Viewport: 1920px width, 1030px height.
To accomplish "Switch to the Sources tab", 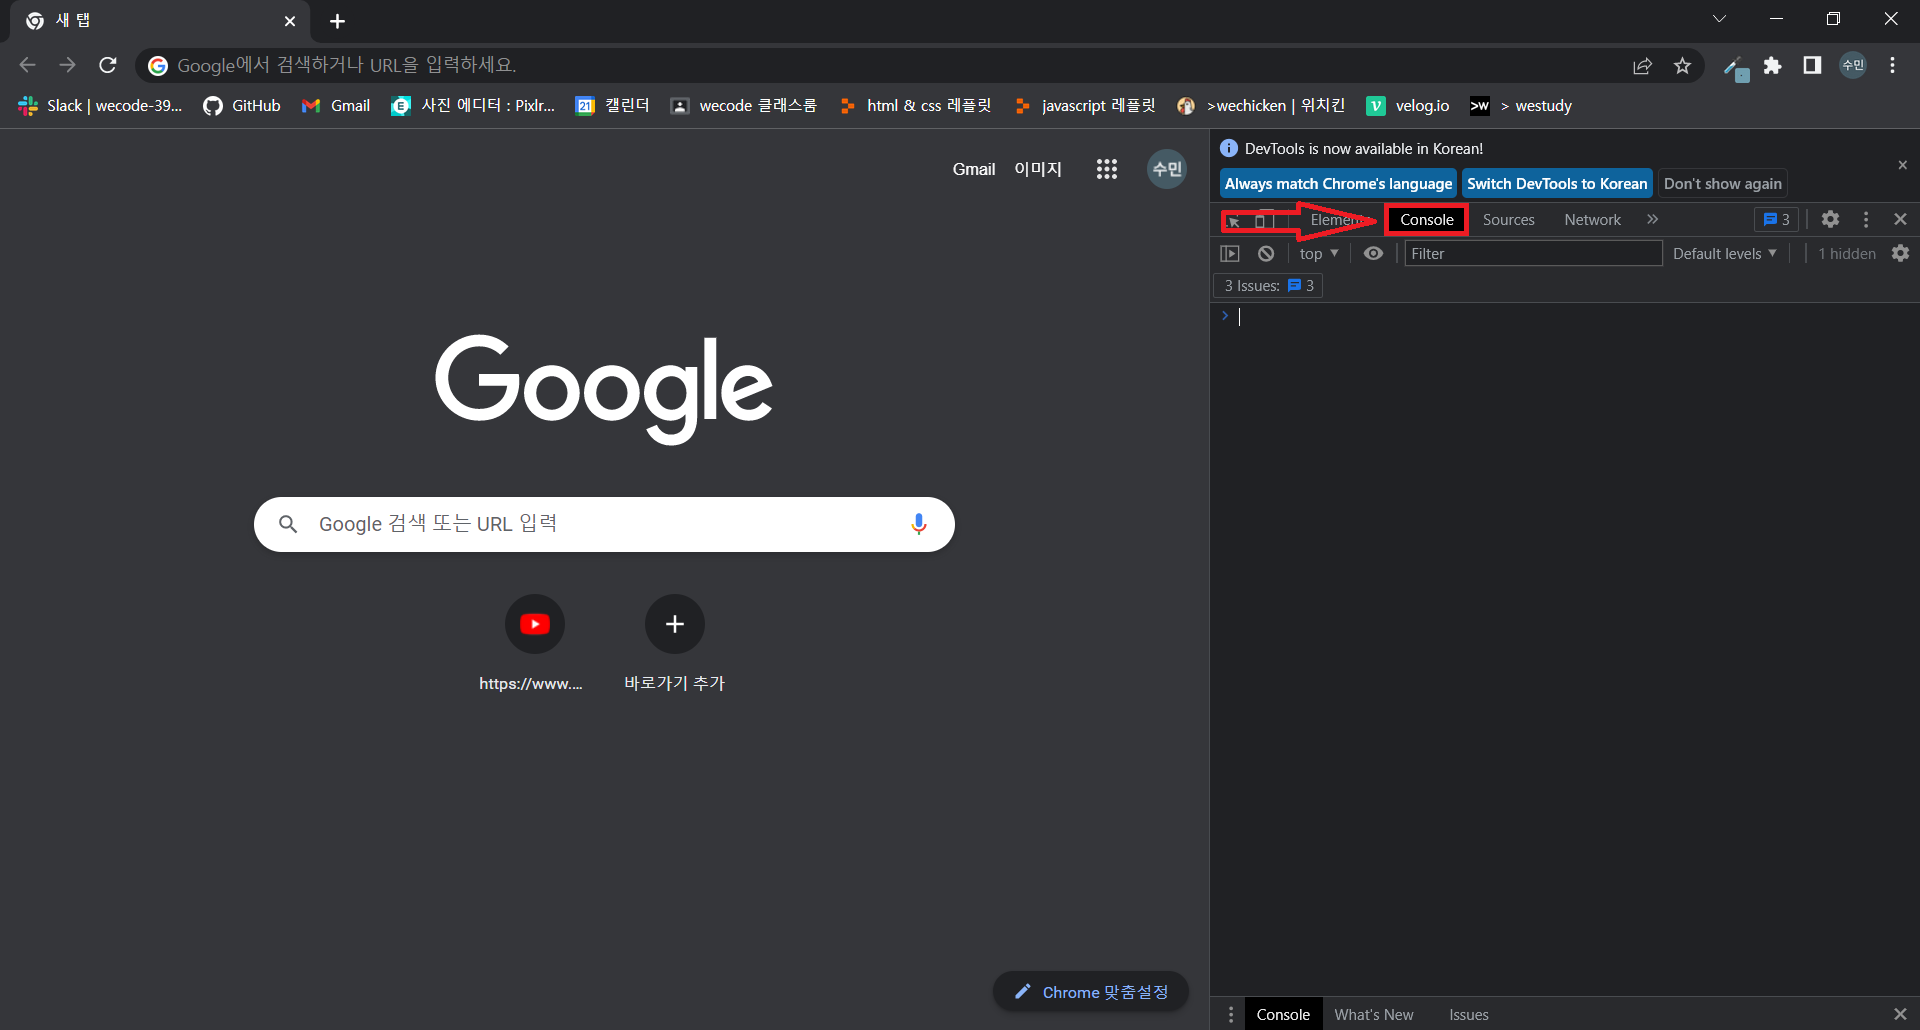I will [x=1508, y=220].
